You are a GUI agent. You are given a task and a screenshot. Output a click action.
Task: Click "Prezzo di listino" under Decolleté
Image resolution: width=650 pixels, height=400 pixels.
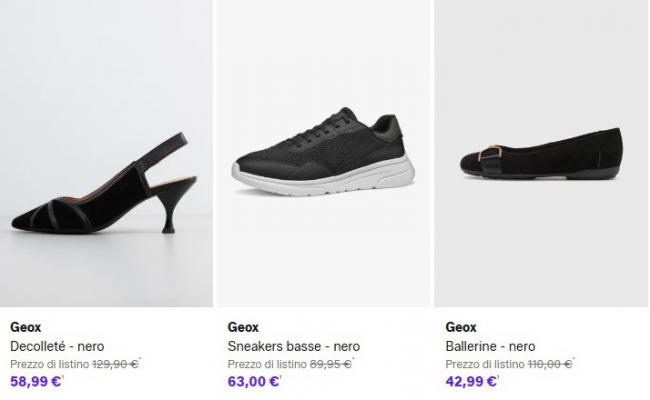49,364
